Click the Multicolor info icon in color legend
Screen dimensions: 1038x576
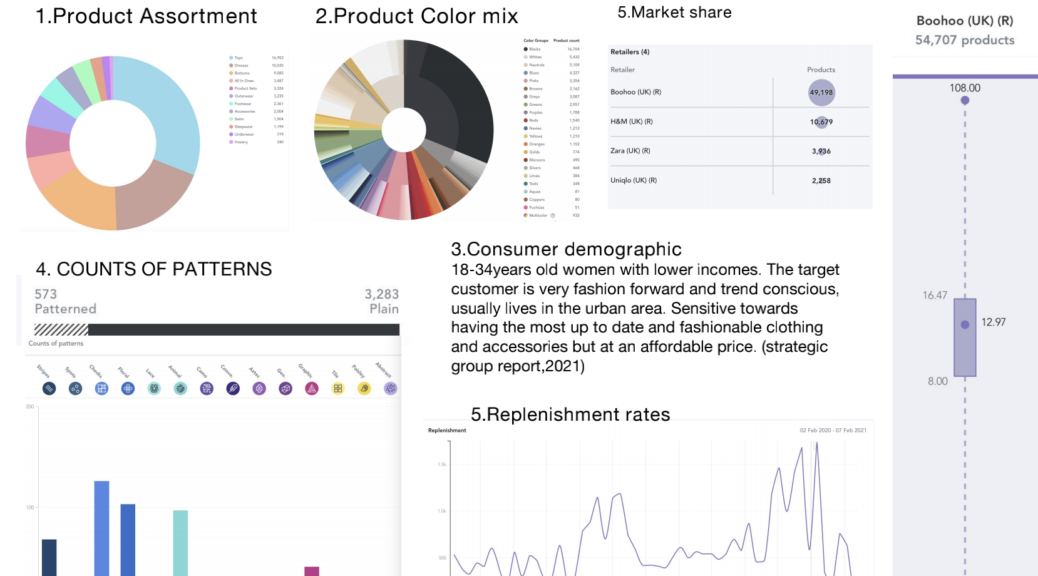point(553,215)
